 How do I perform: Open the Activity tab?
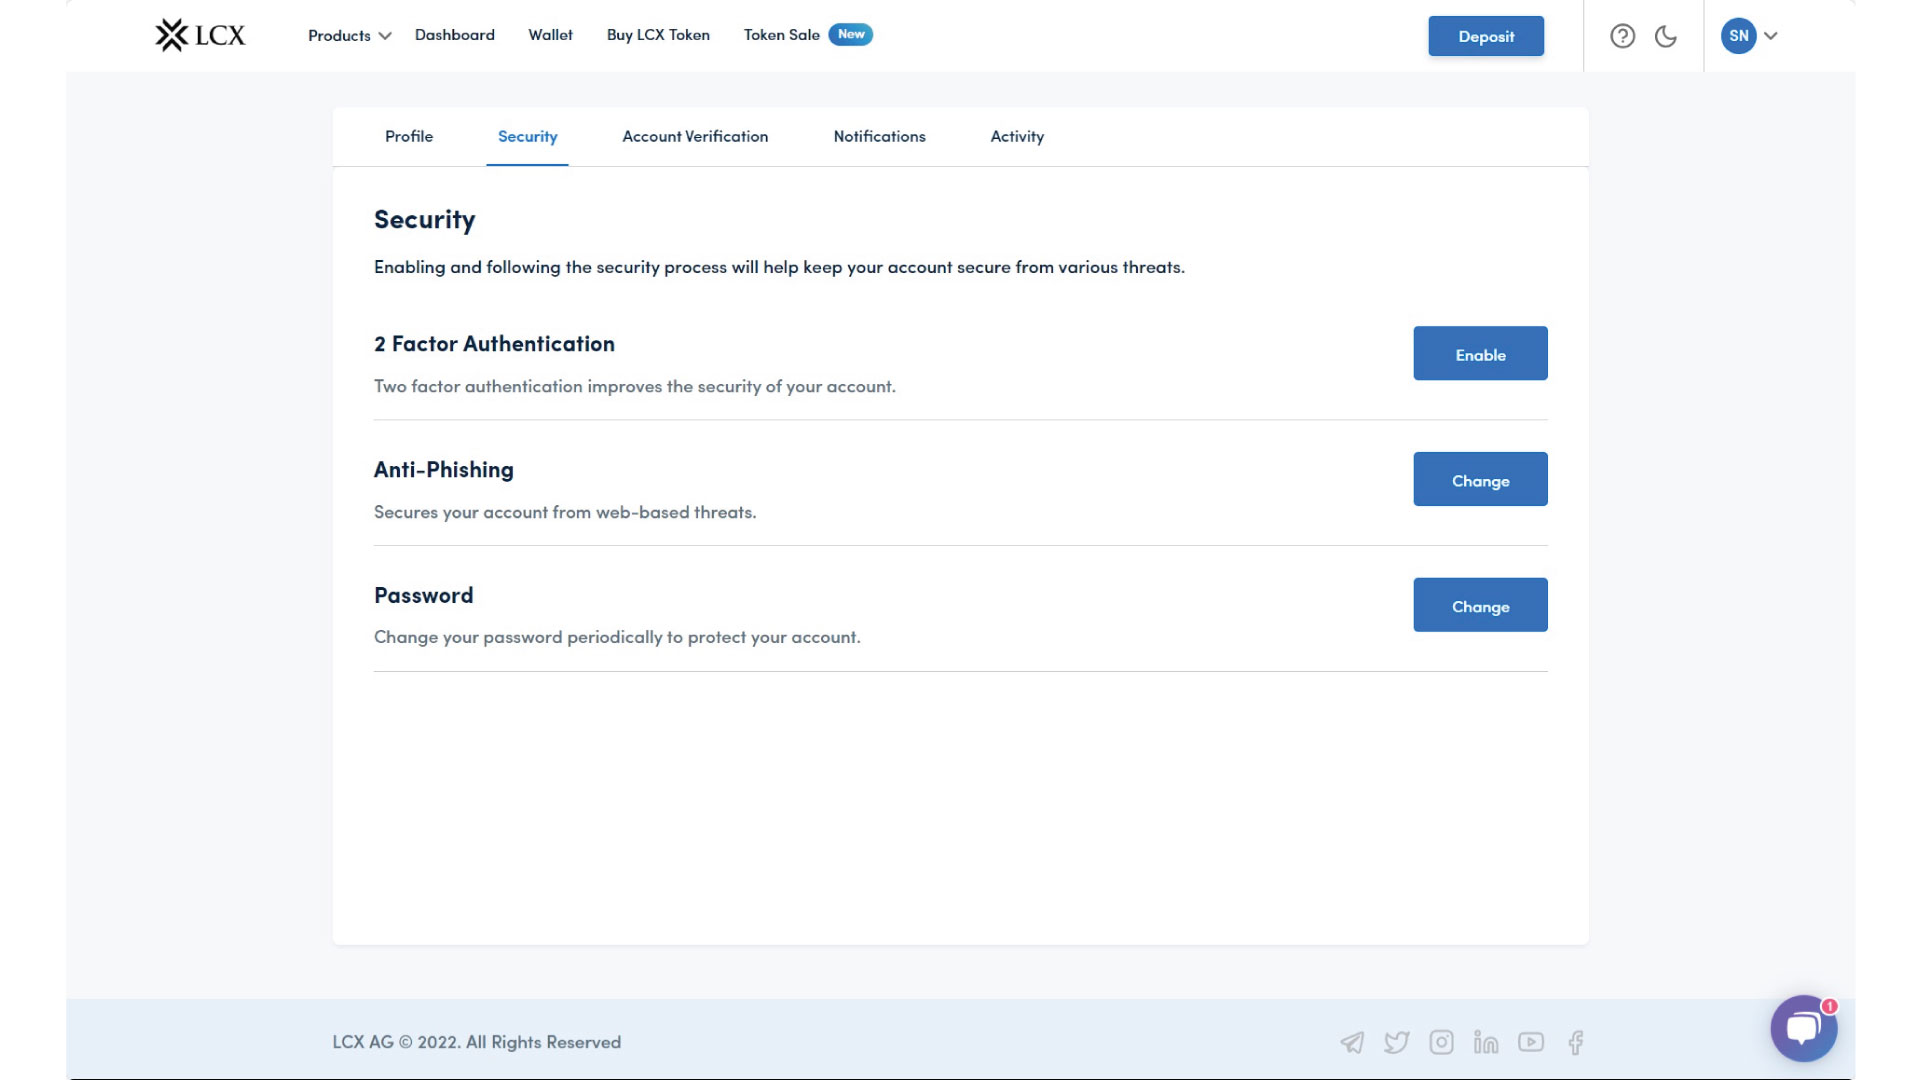(x=1017, y=136)
